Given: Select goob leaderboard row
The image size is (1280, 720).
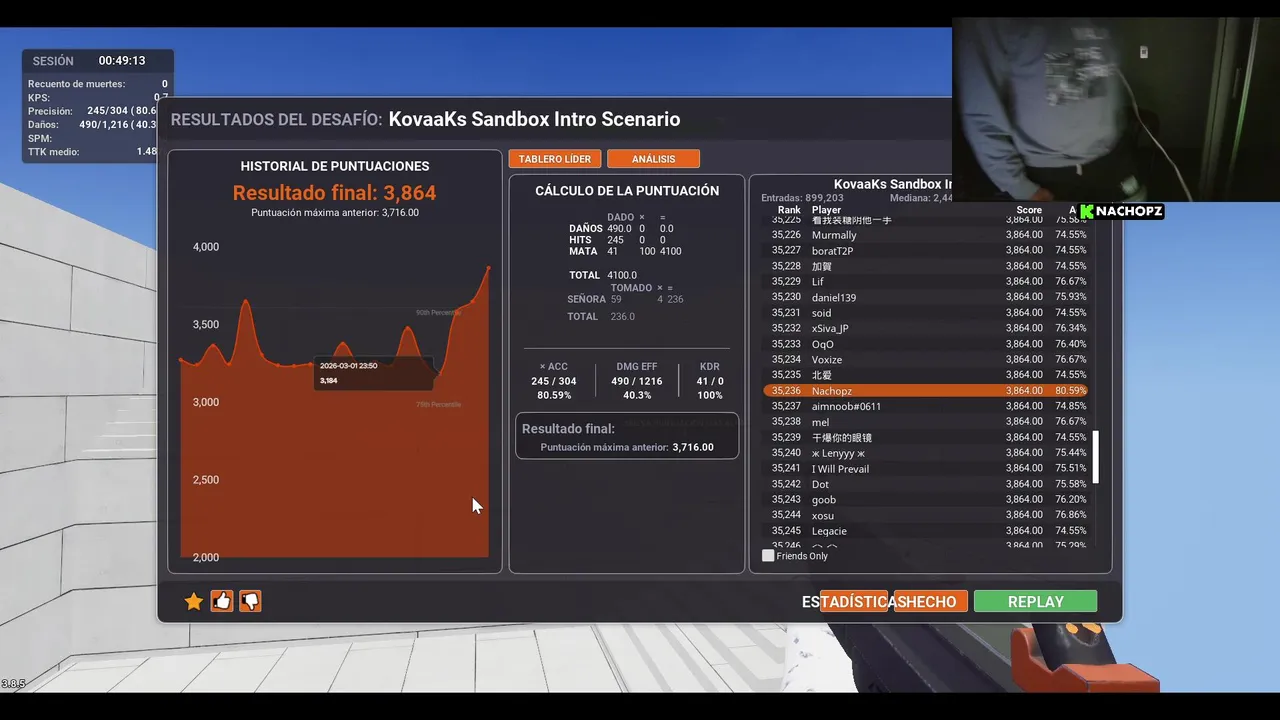Looking at the screenshot, I should point(926,500).
